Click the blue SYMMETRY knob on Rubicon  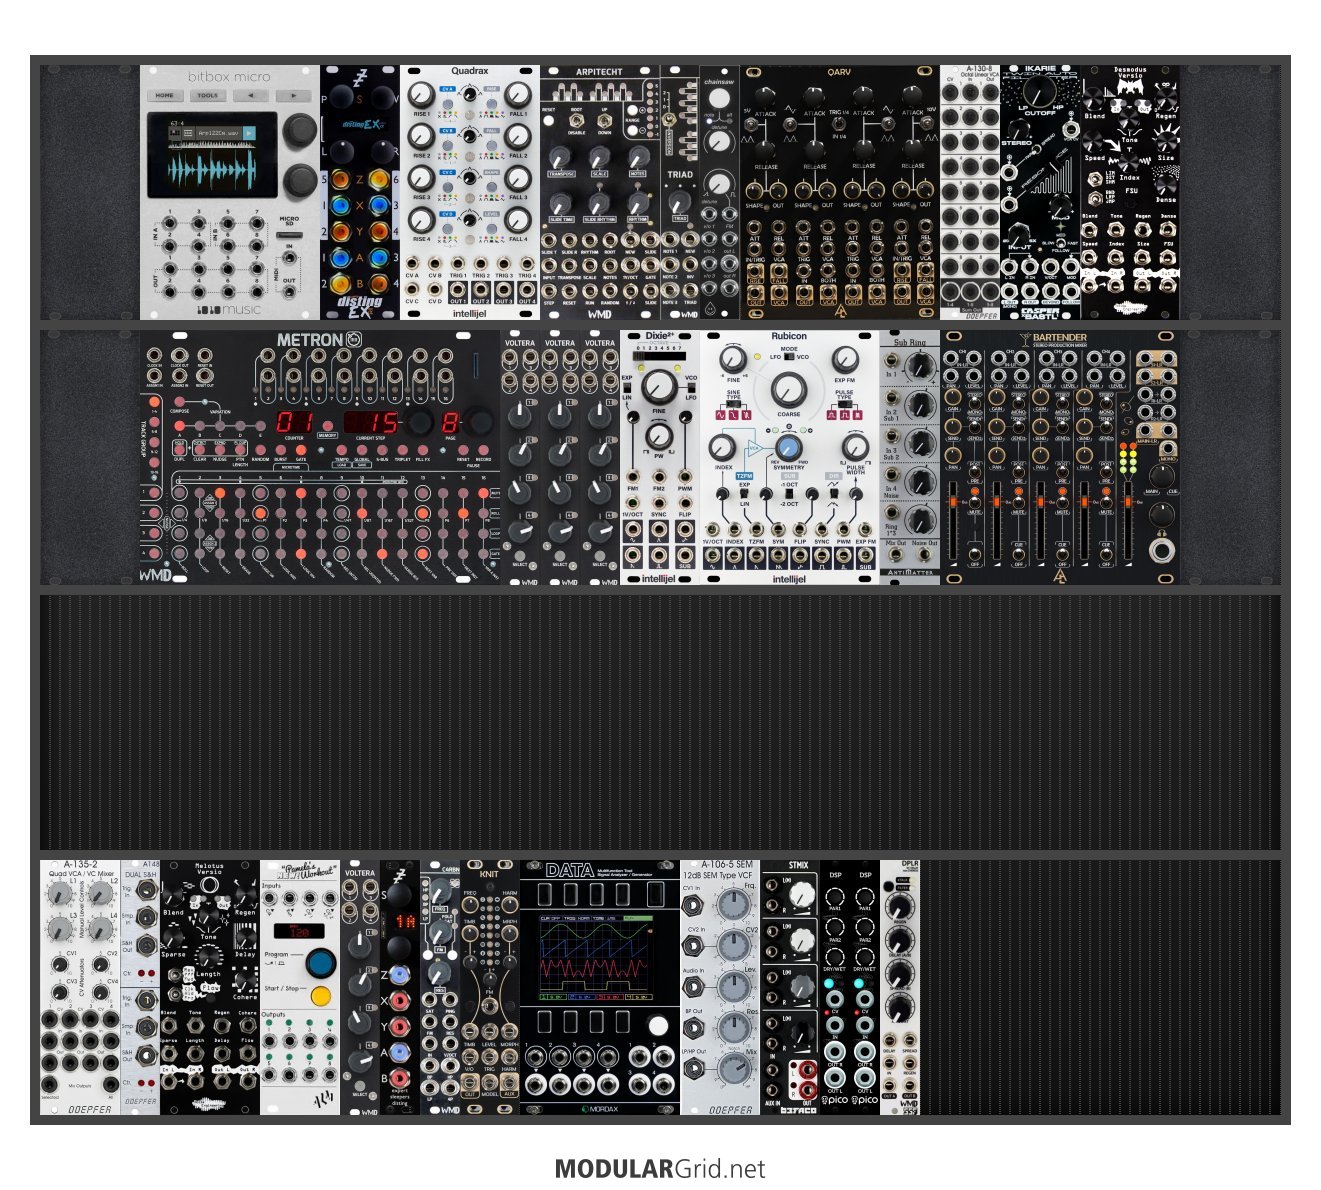point(788,446)
